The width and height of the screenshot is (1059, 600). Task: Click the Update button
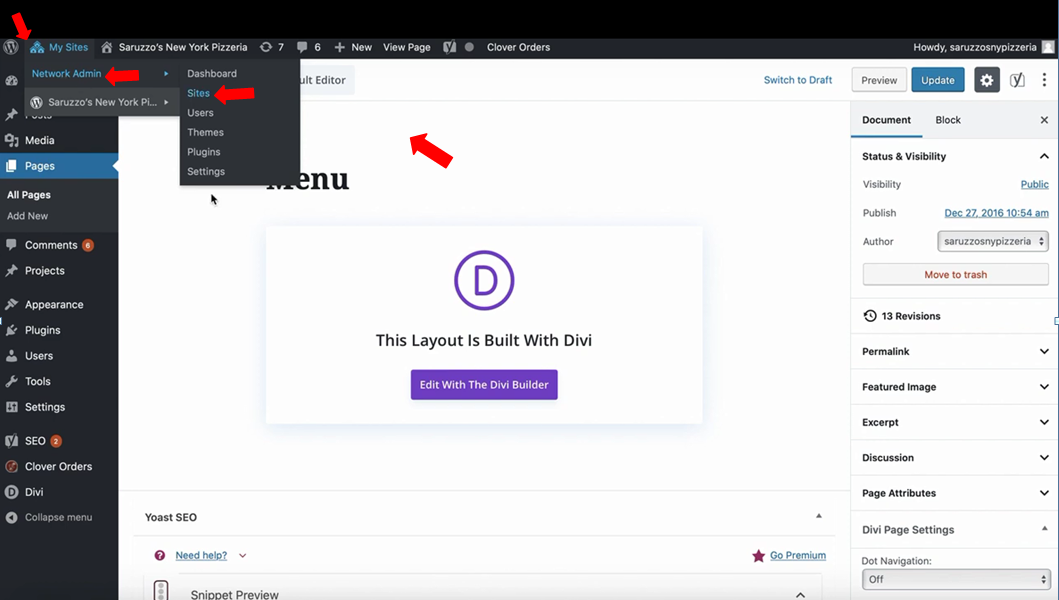937,80
